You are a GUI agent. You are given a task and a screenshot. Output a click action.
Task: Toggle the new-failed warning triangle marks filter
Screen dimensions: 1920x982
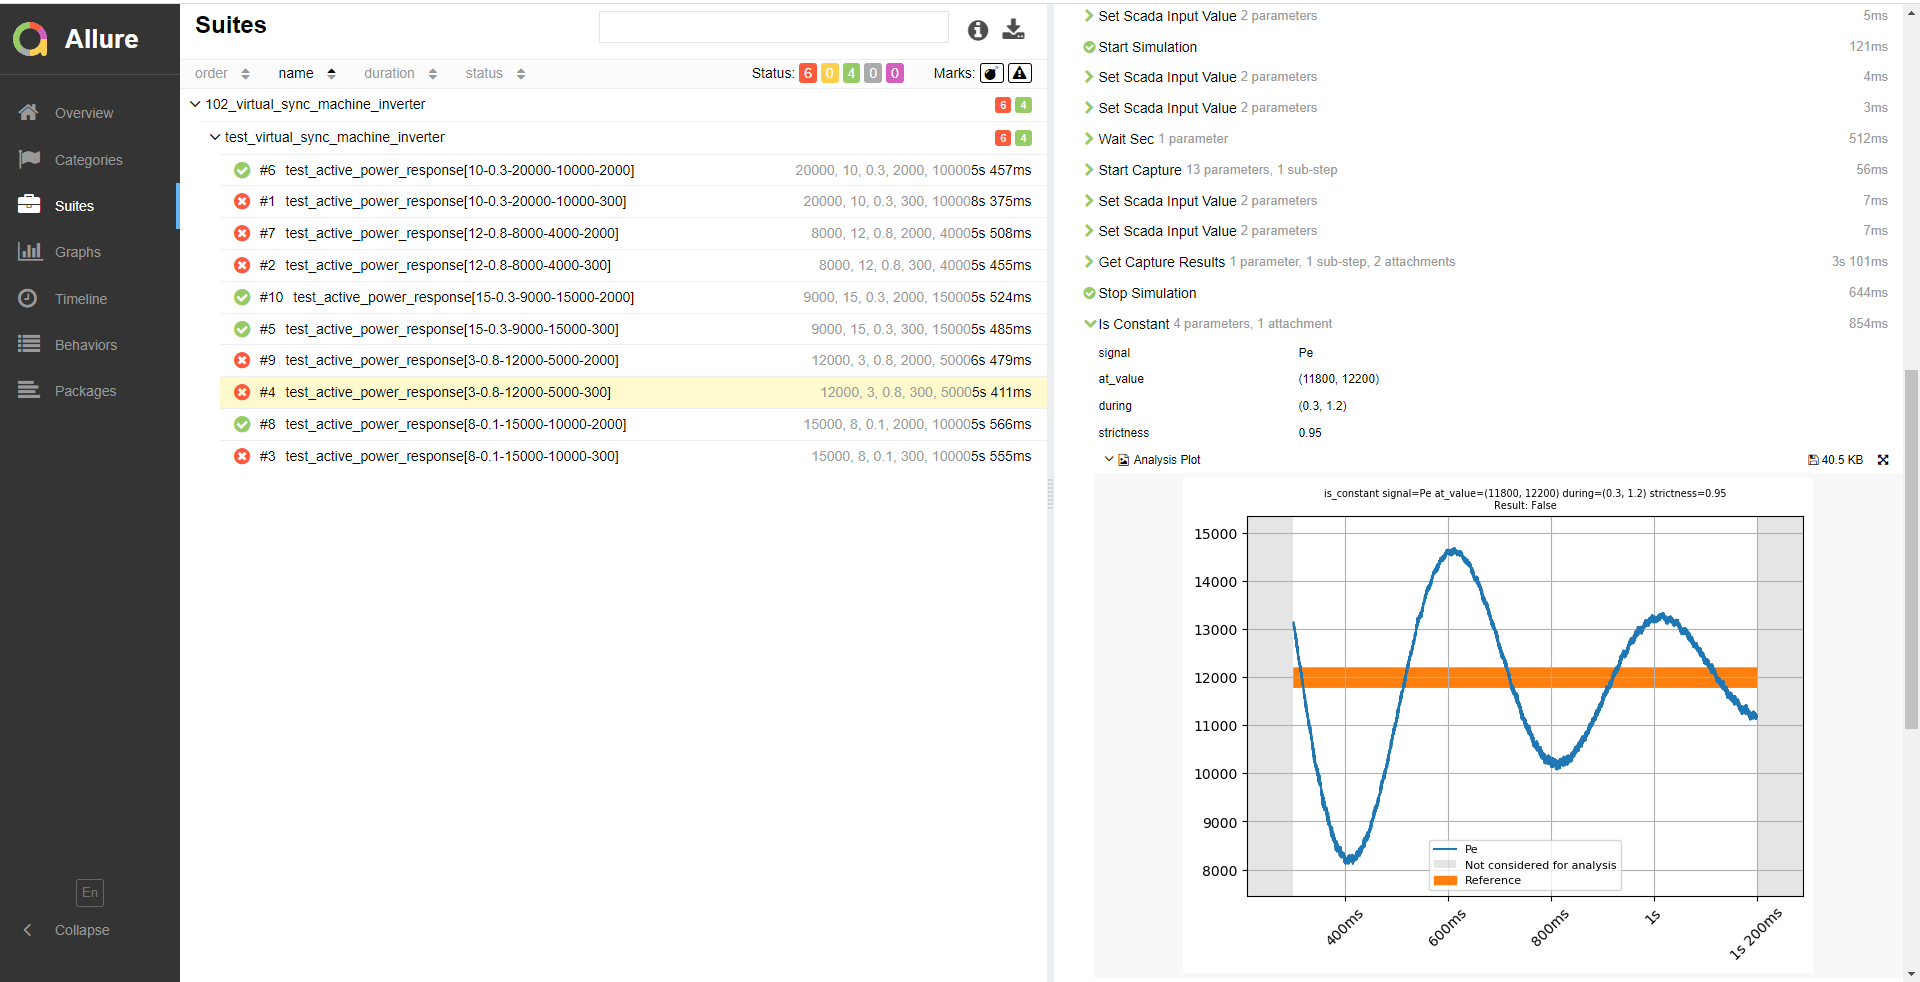point(1019,73)
